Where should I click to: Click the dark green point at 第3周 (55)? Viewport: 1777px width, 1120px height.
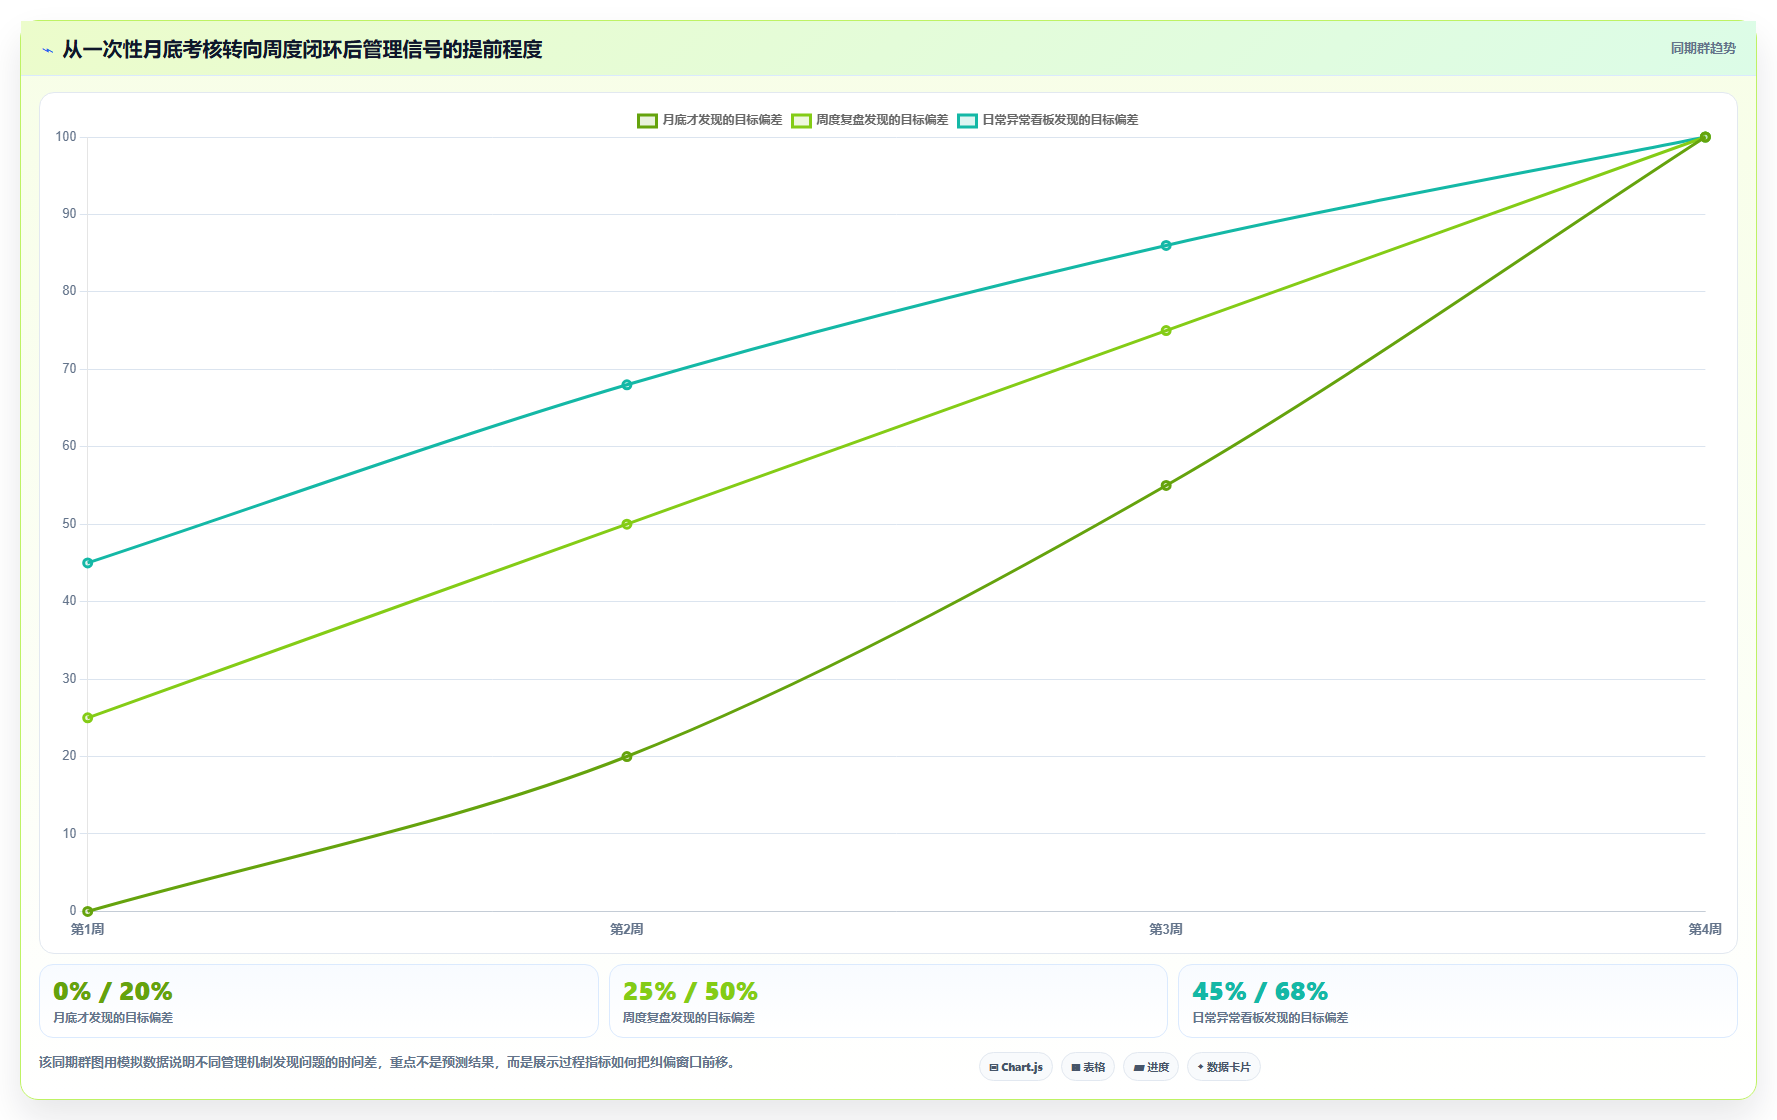[1166, 486]
